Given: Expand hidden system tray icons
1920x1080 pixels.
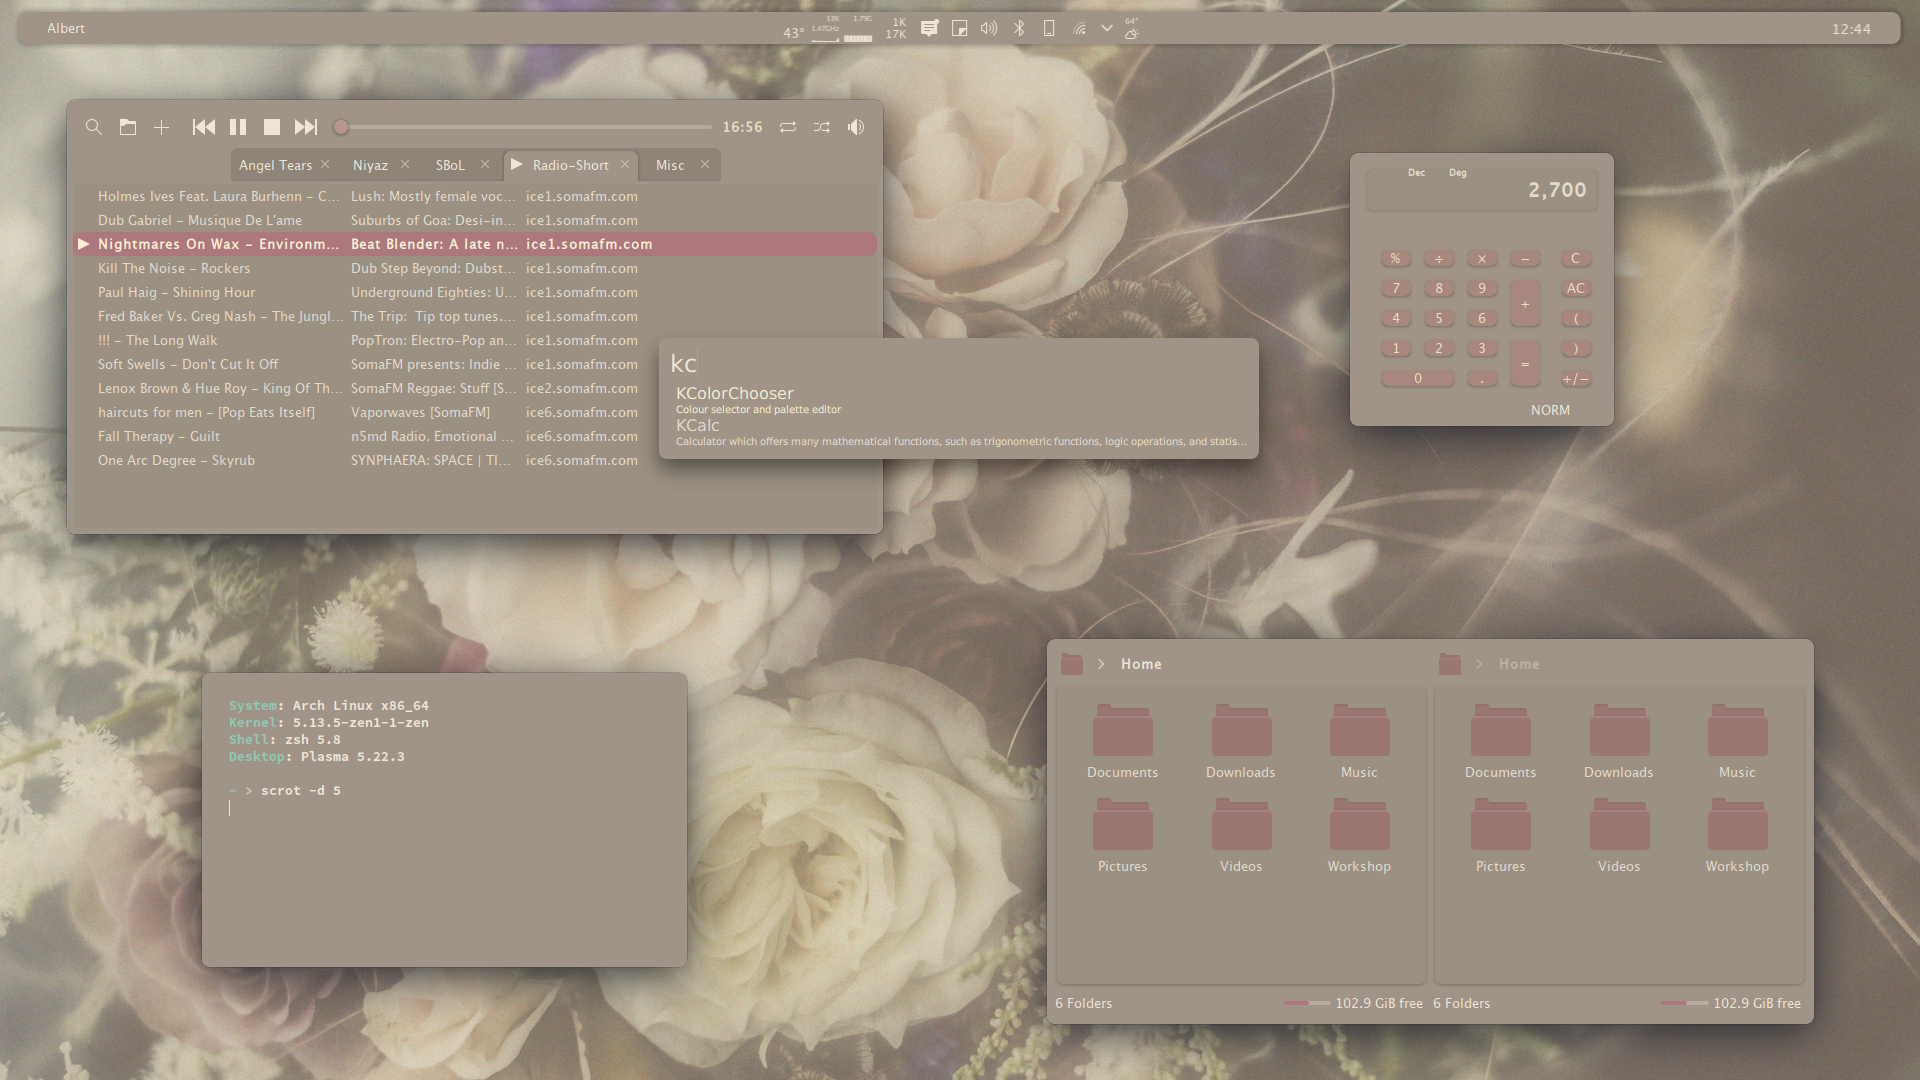Looking at the screenshot, I should [x=1107, y=28].
